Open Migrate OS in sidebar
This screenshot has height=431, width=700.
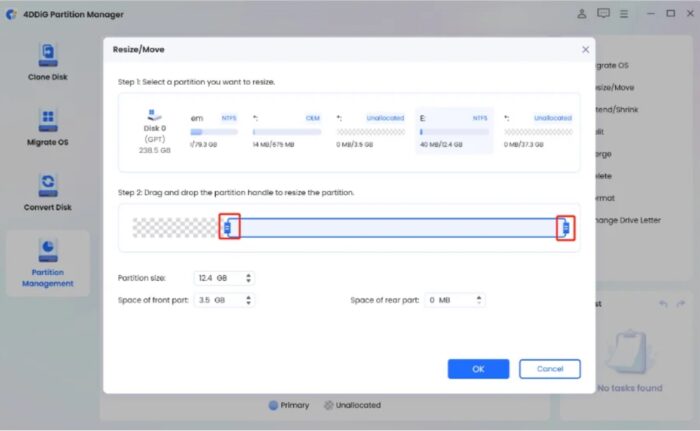coord(48,127)
